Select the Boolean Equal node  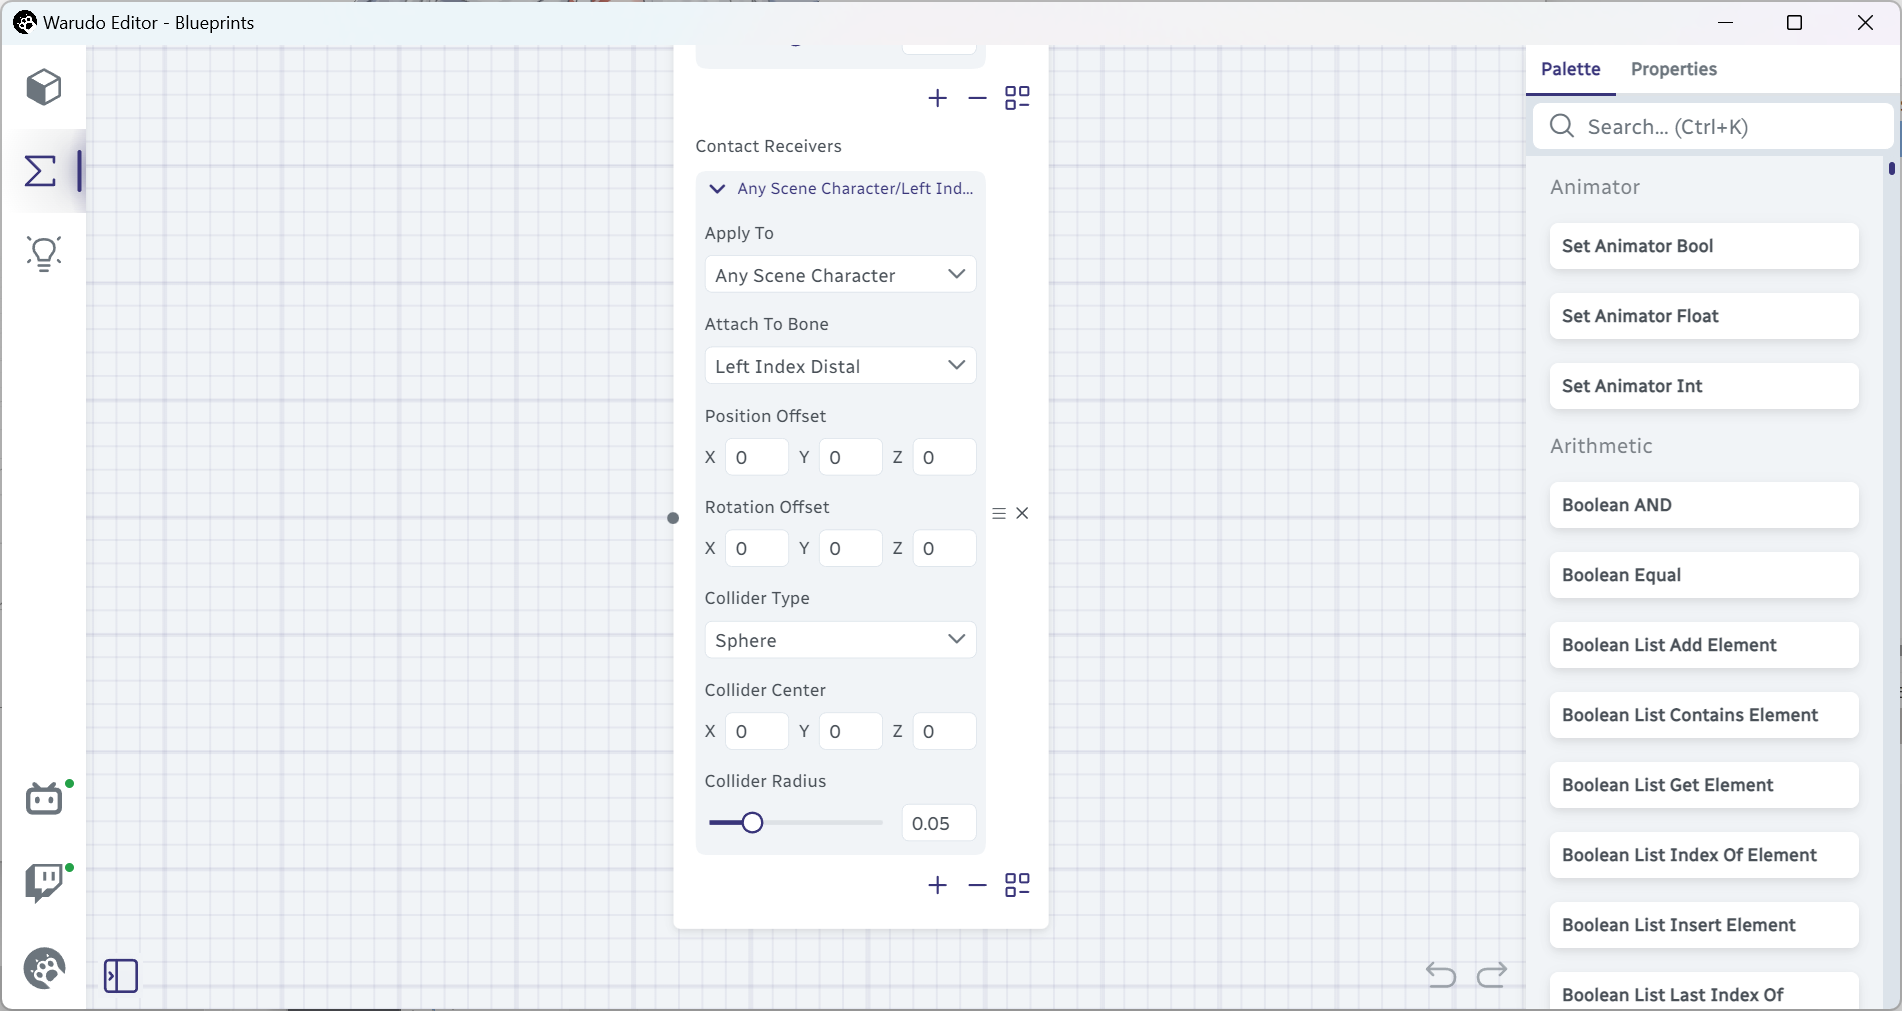point(1704,575)
